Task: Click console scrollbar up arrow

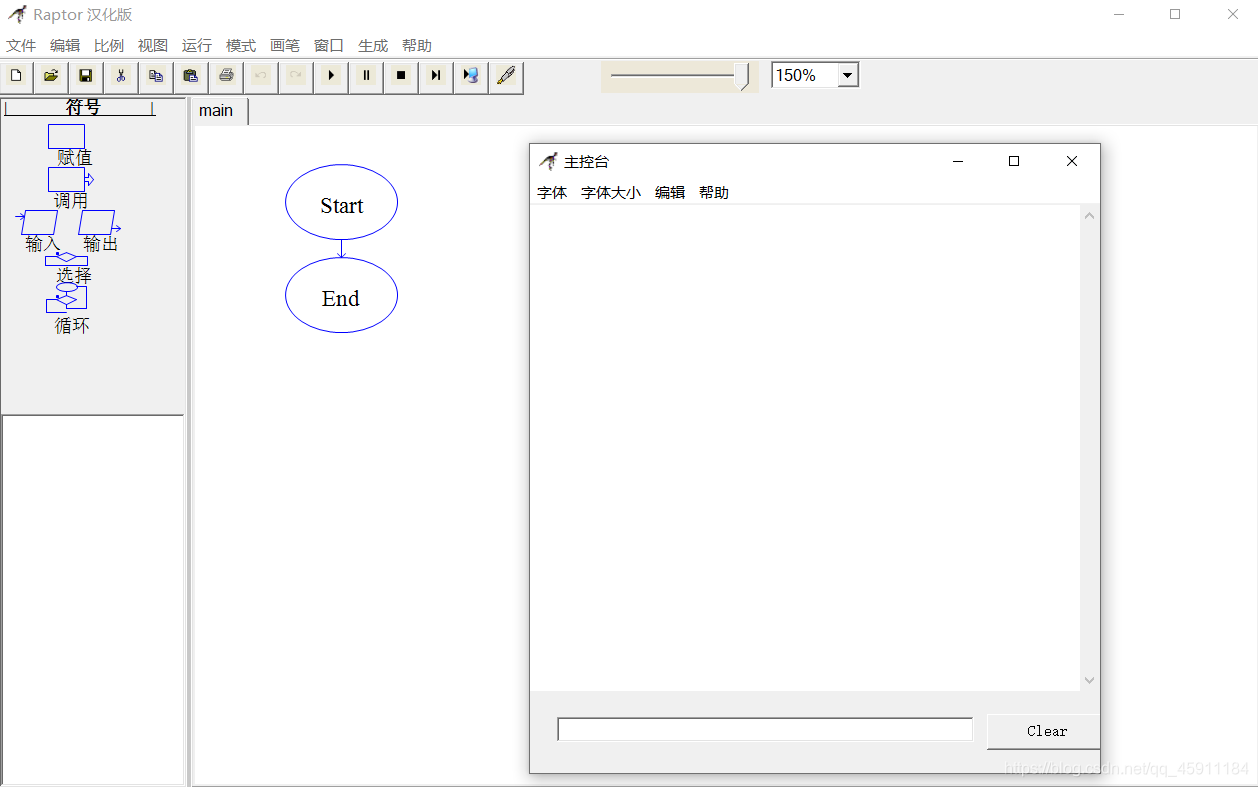Action: (1089, 215)
